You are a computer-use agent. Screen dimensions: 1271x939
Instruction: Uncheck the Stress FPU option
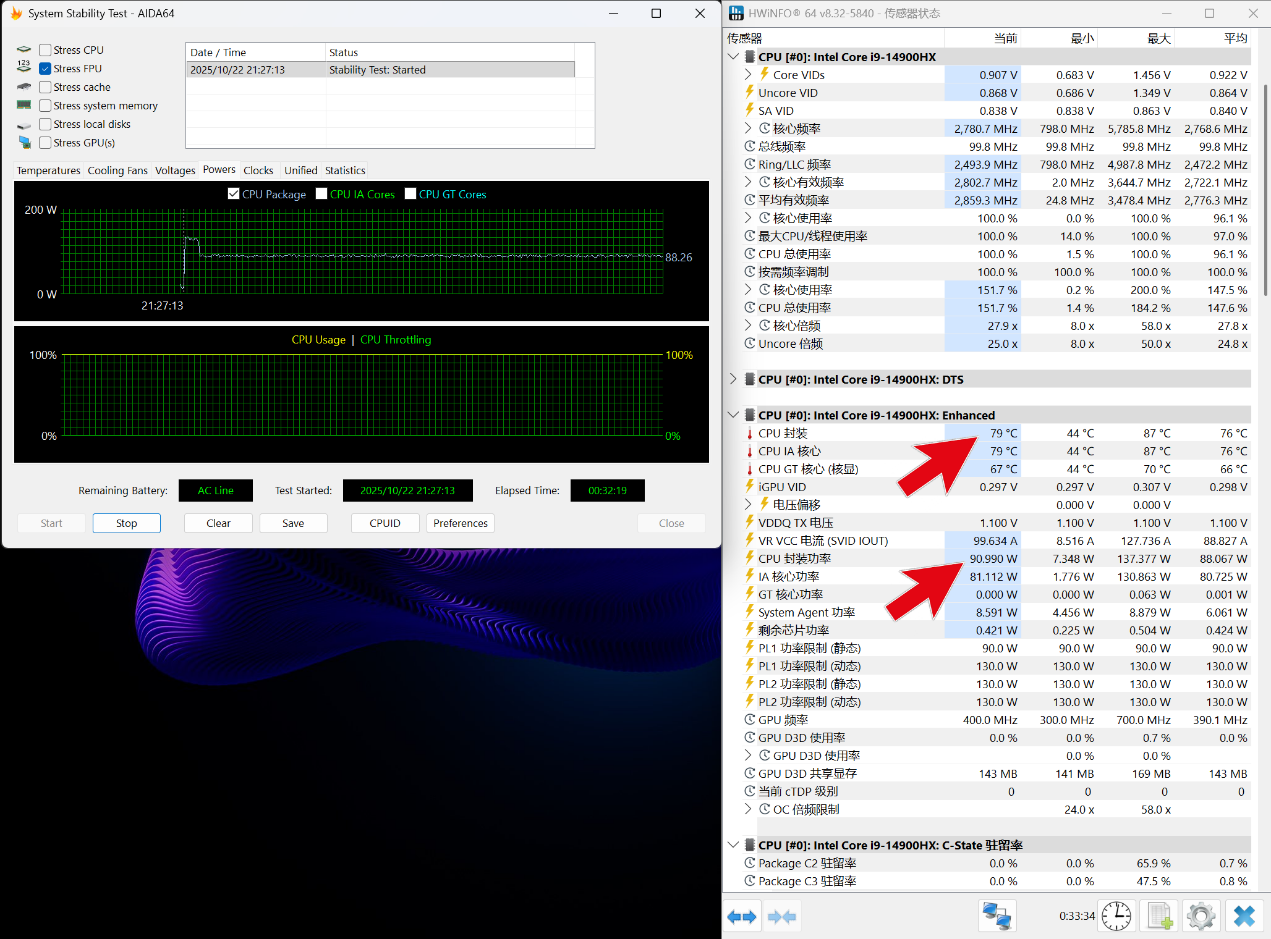pyautogui.click(x=45, y=69)
